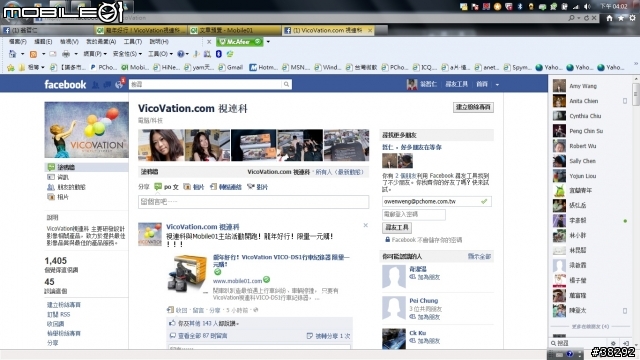The width and height of the screenshot is (640, 360).
Task: Open the 說明(H) menu
Action: pyautogui.click(x=159, y=42)
